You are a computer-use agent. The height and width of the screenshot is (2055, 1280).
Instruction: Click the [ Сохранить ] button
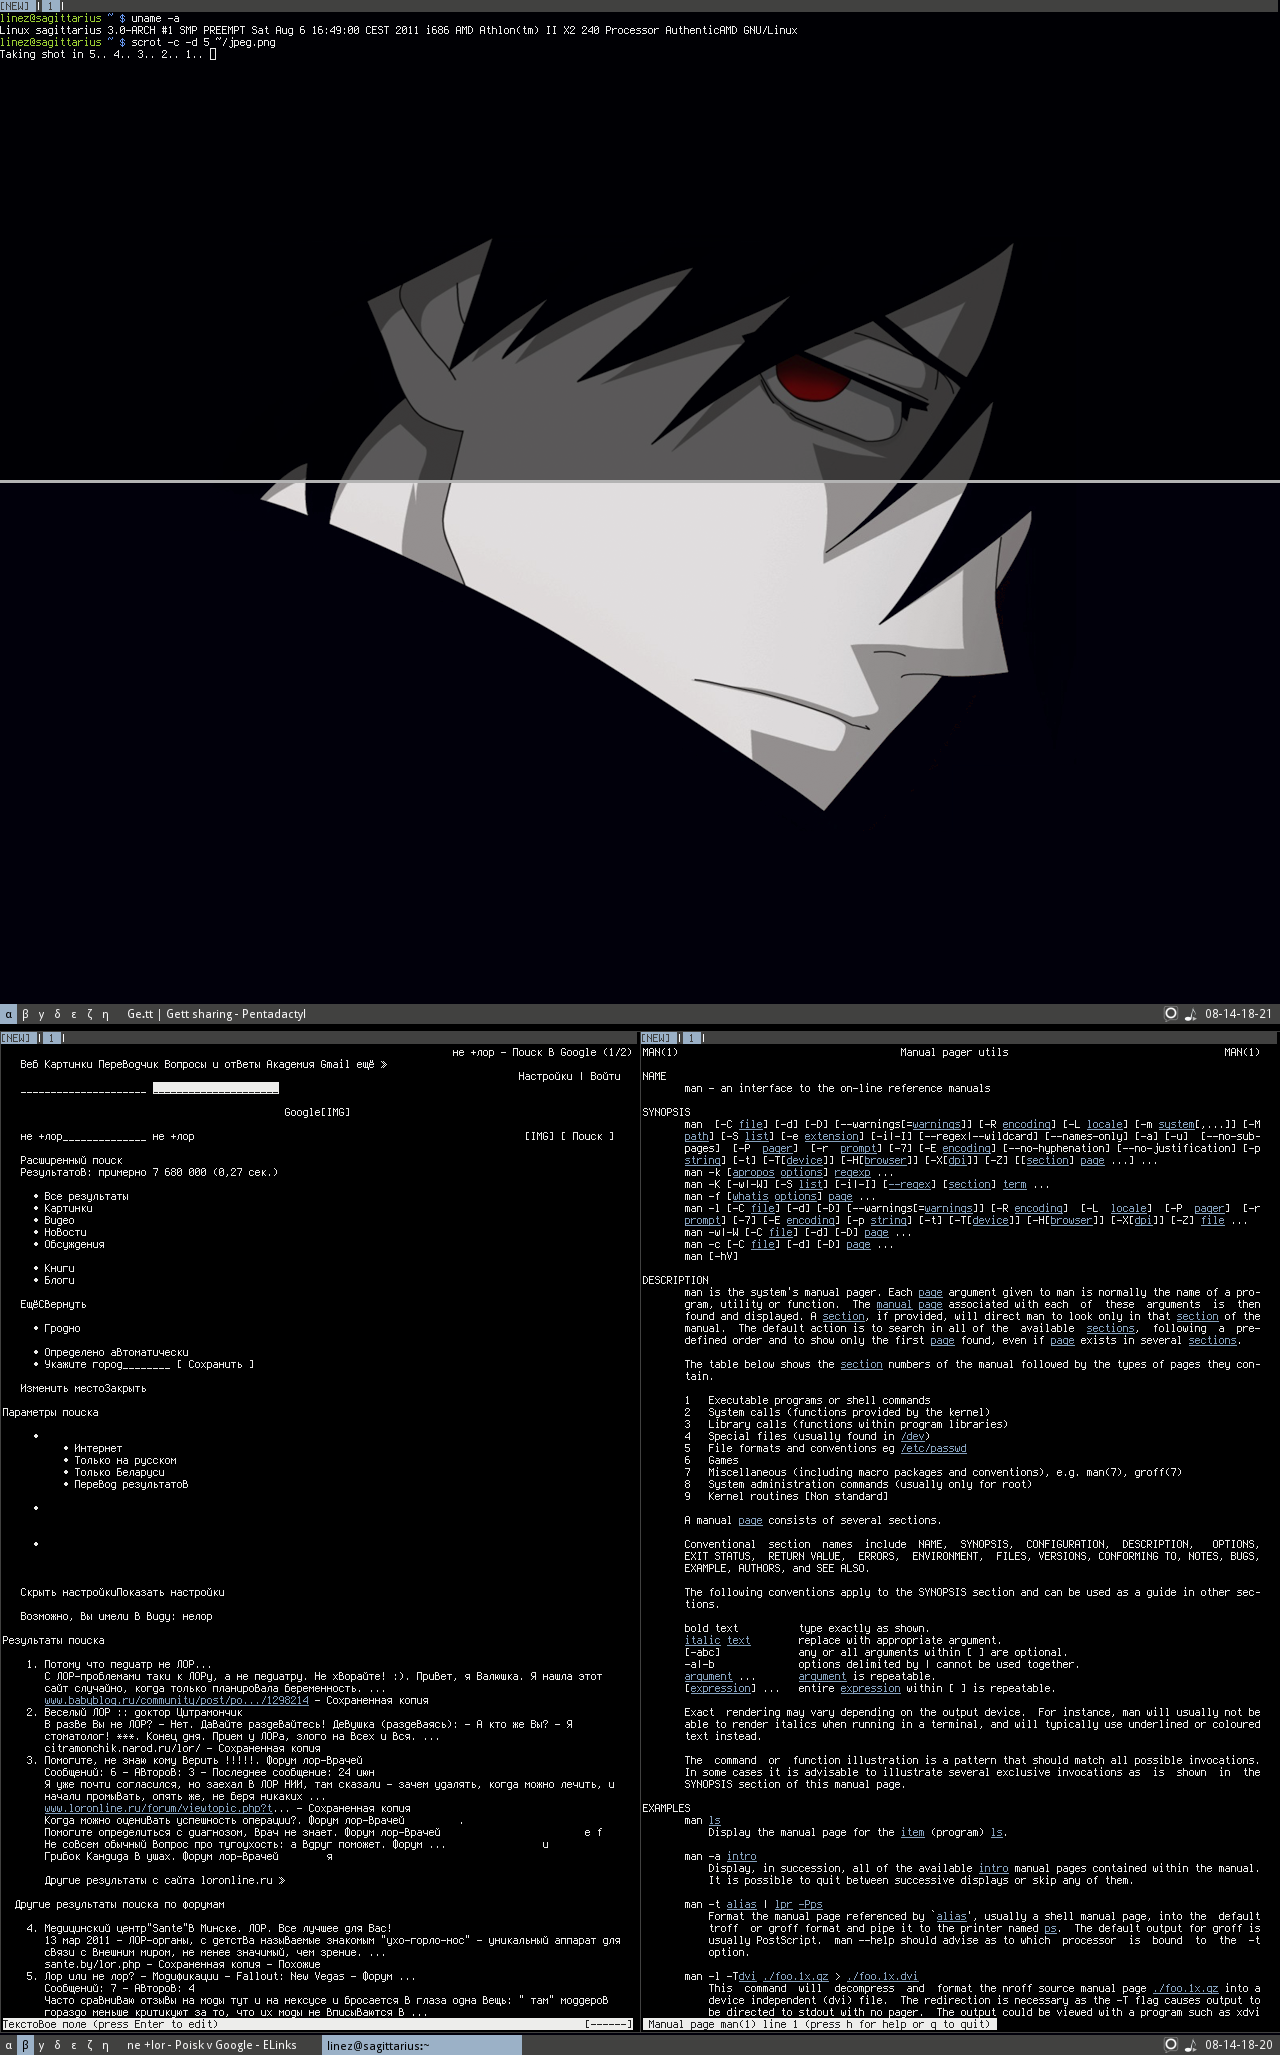[x=215, y=1364]
